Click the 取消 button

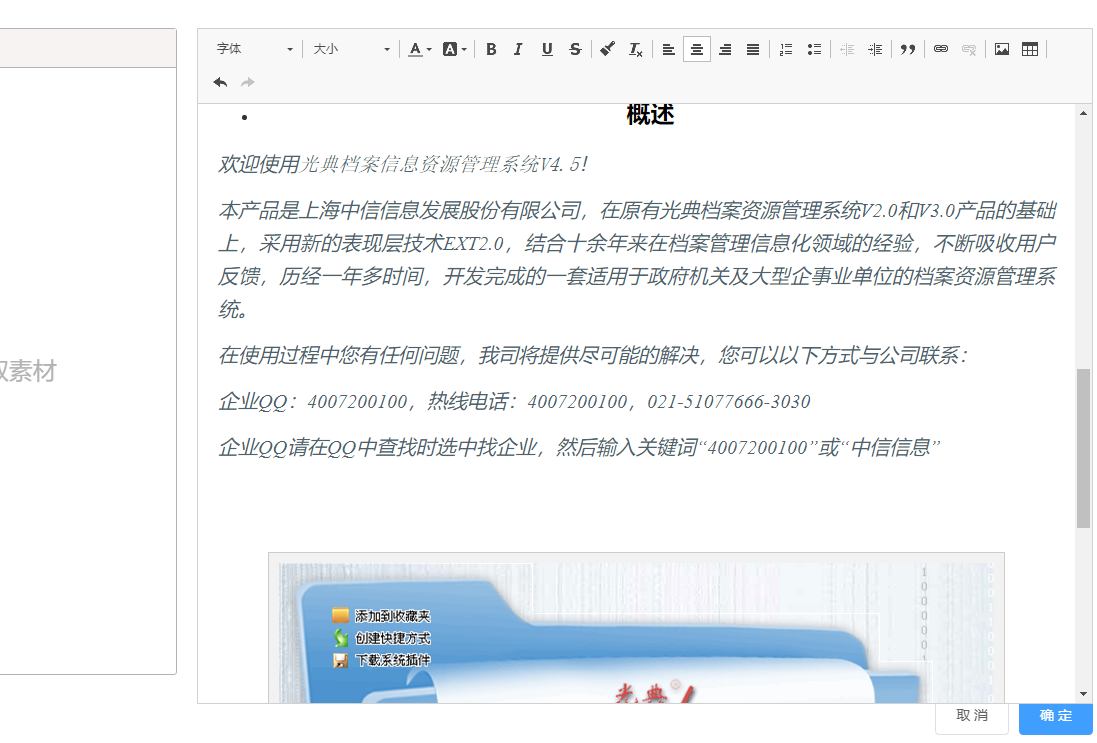click(972, 716)
